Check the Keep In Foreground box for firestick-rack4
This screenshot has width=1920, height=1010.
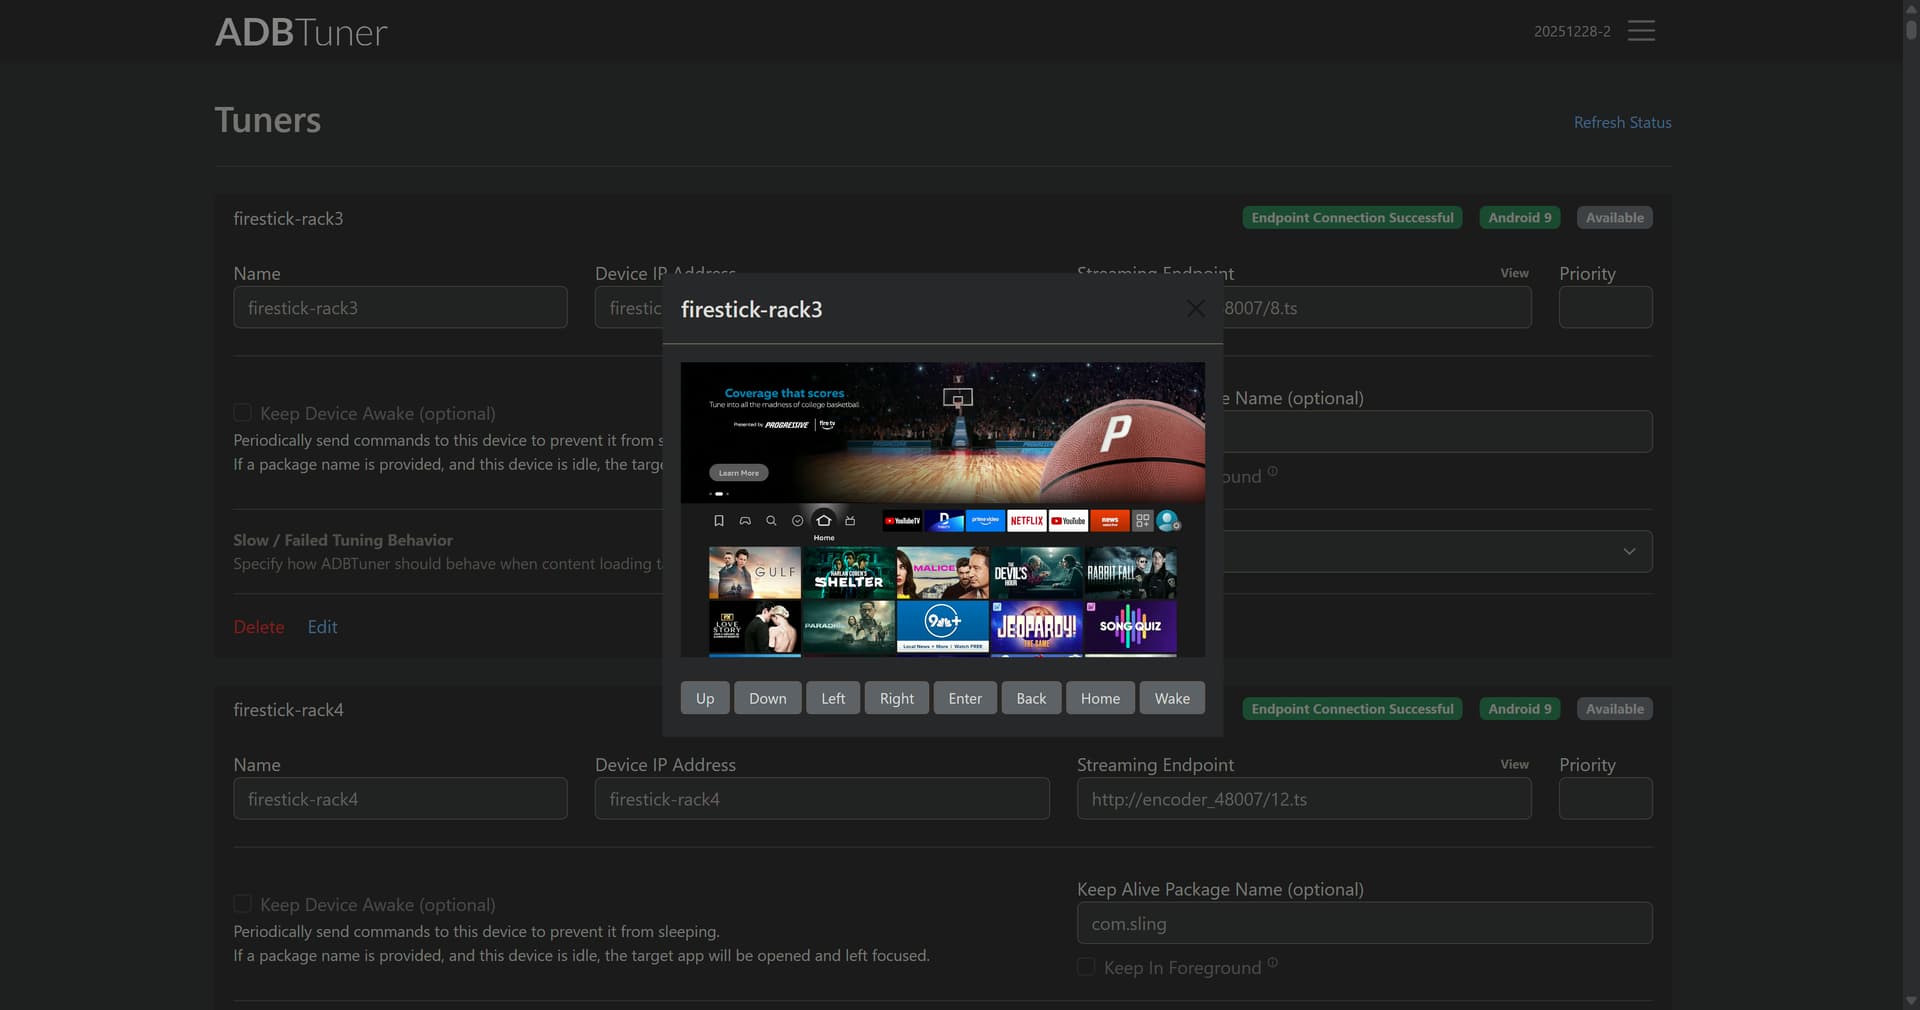click(1086, 967)
